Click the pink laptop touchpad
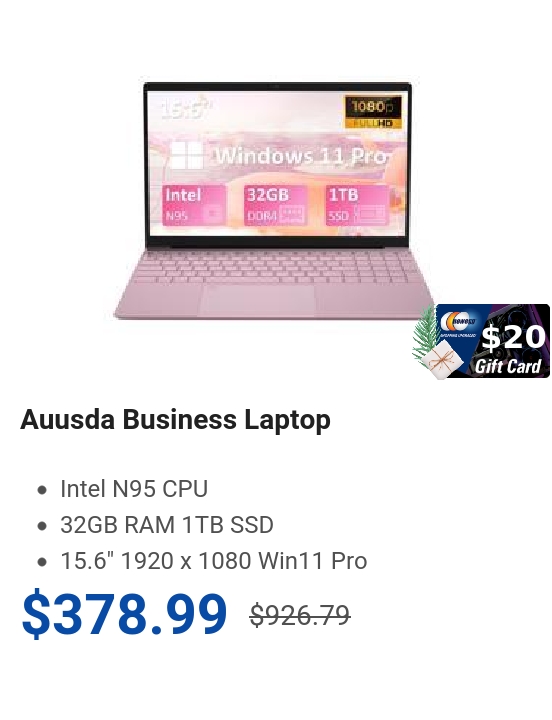The image size is (552, 720). [259, 300]
